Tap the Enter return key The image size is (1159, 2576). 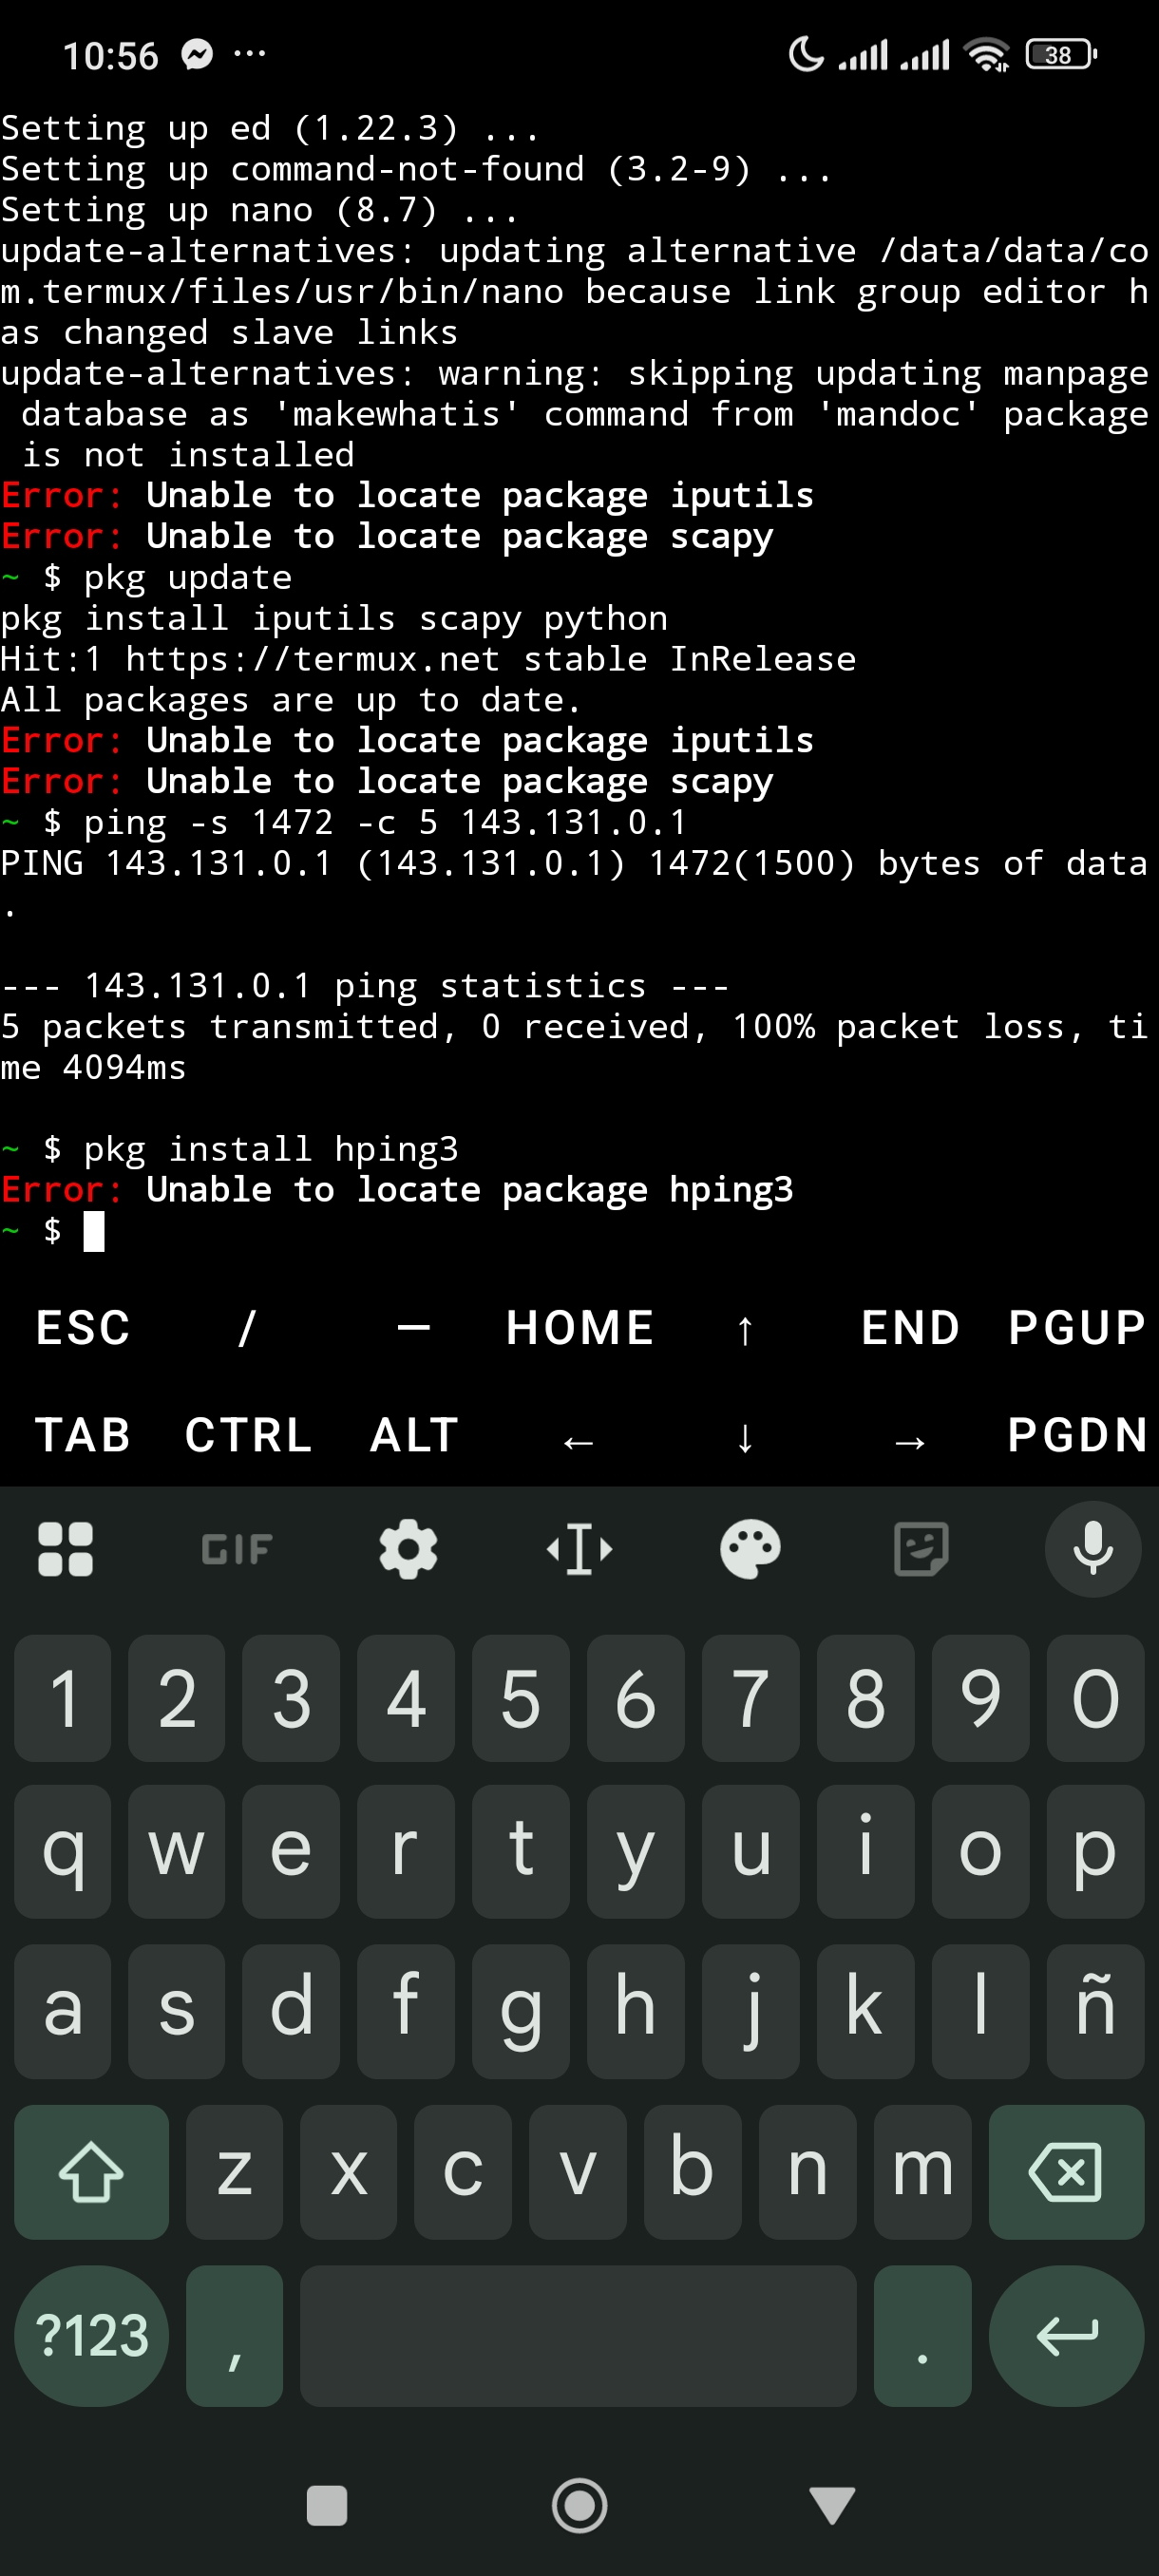(1066, 2335)
